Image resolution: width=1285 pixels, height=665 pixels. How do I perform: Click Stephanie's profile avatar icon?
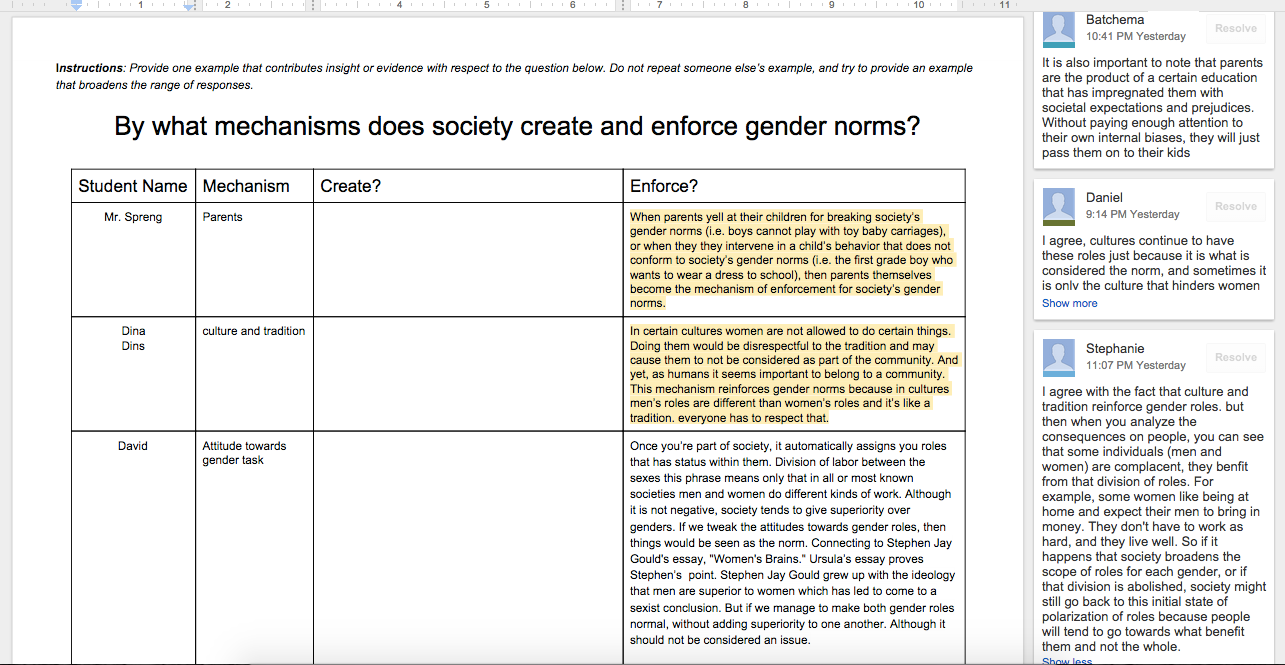point(1058,357)
